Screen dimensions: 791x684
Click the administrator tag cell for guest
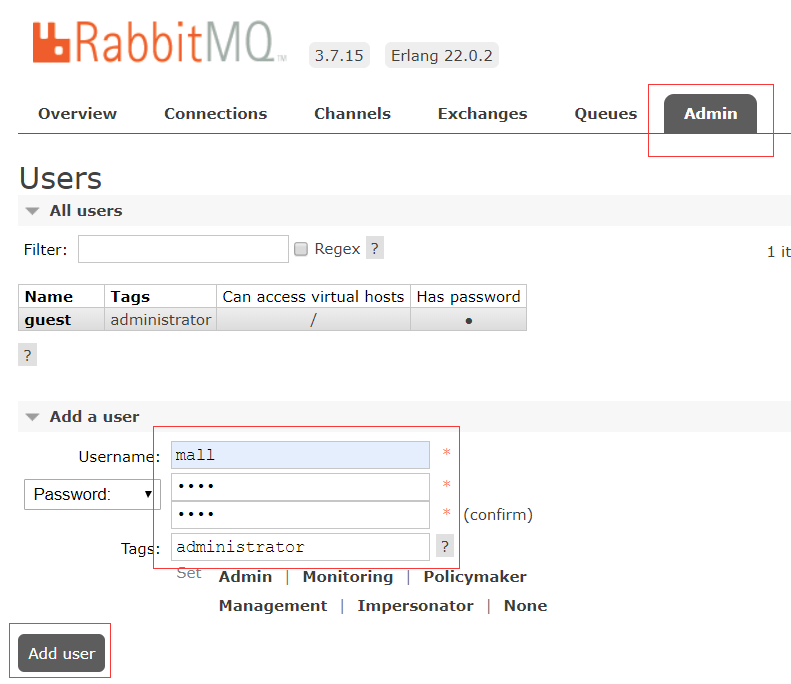(x=160, y=320)
